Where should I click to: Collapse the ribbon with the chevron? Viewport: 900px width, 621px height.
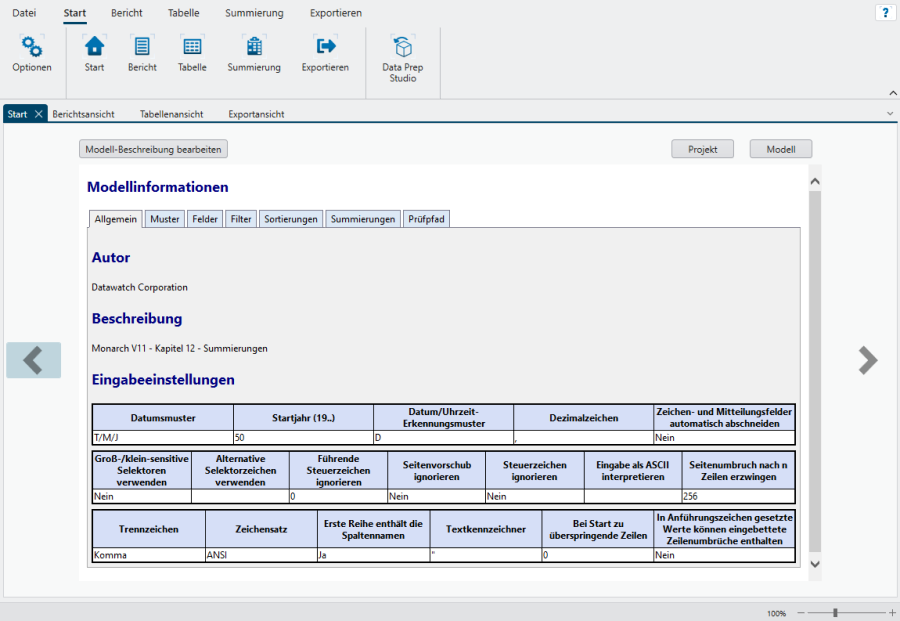[x=892, y=92]
